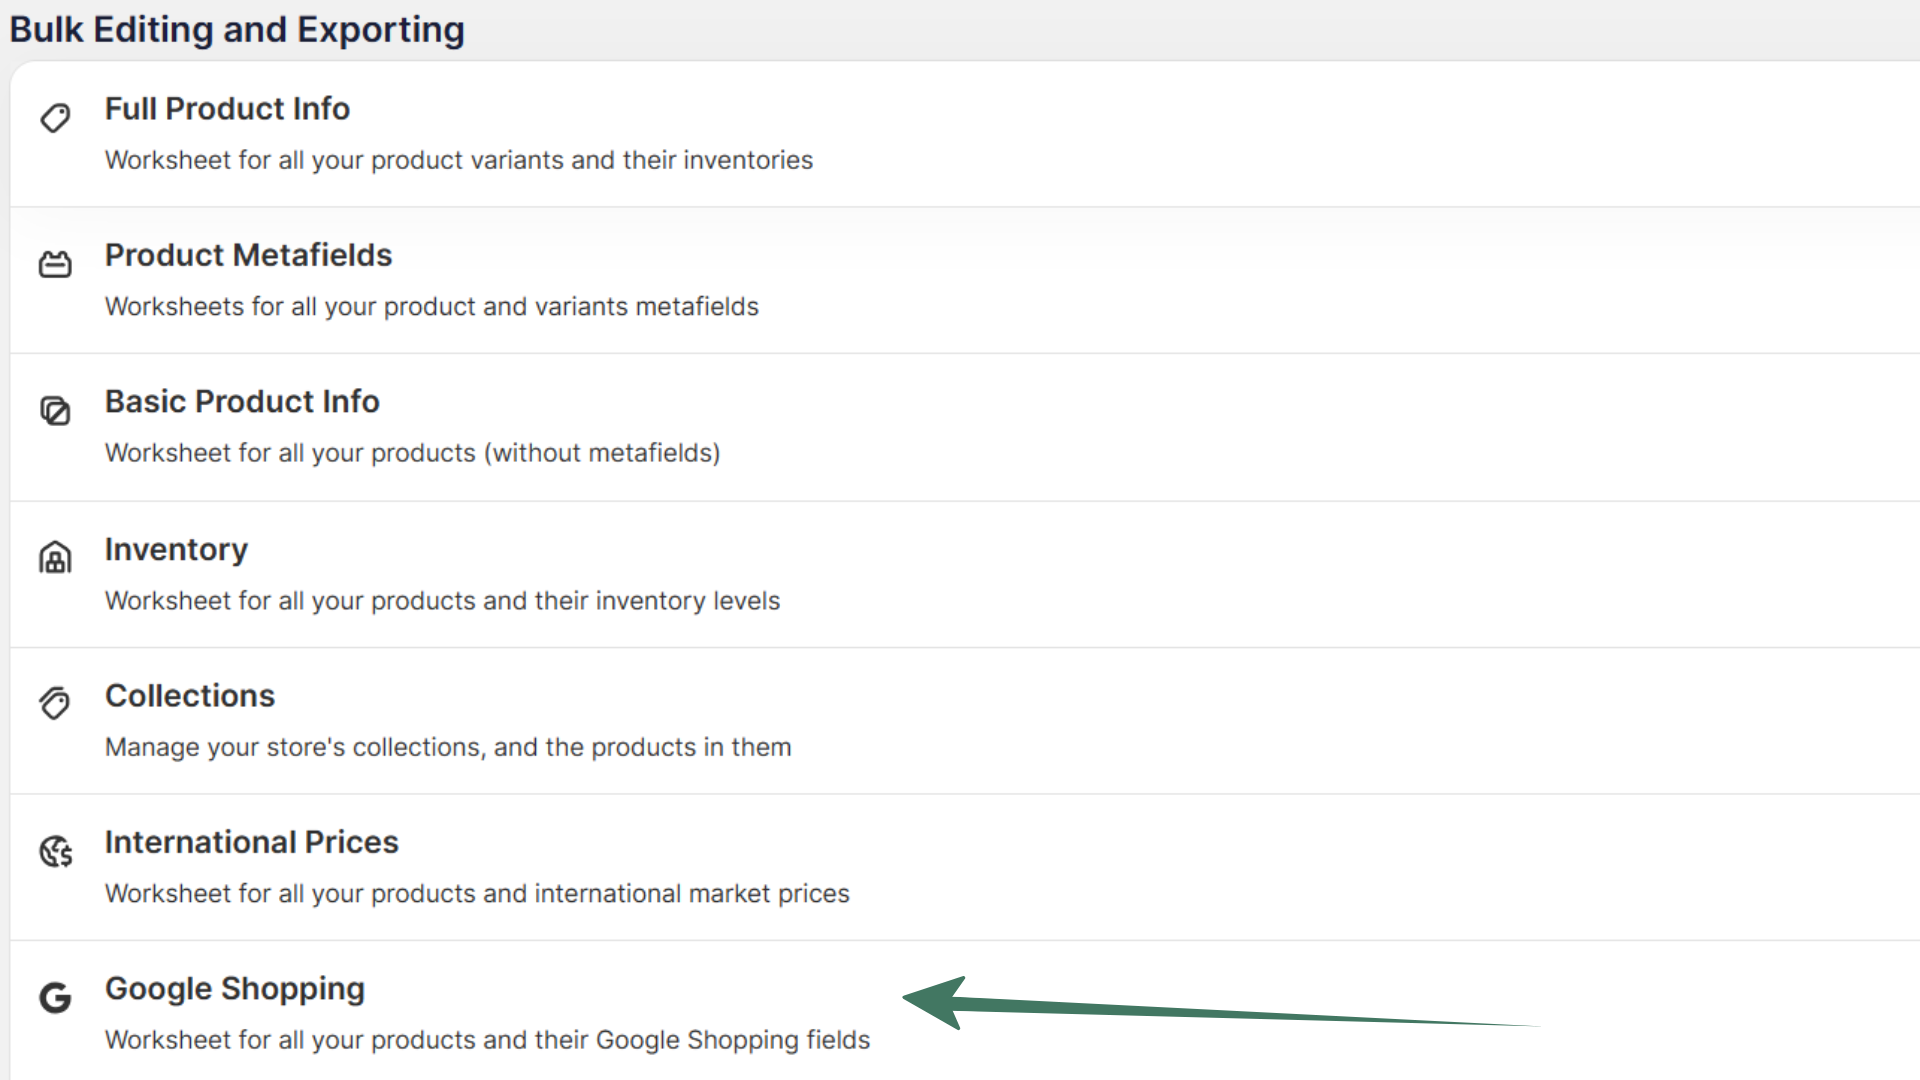Image resolution: width=1920 pixels, height=1080 pixels.
Task: Click the Bulk Editing and Exporting heading
Action: click(236, 29)
